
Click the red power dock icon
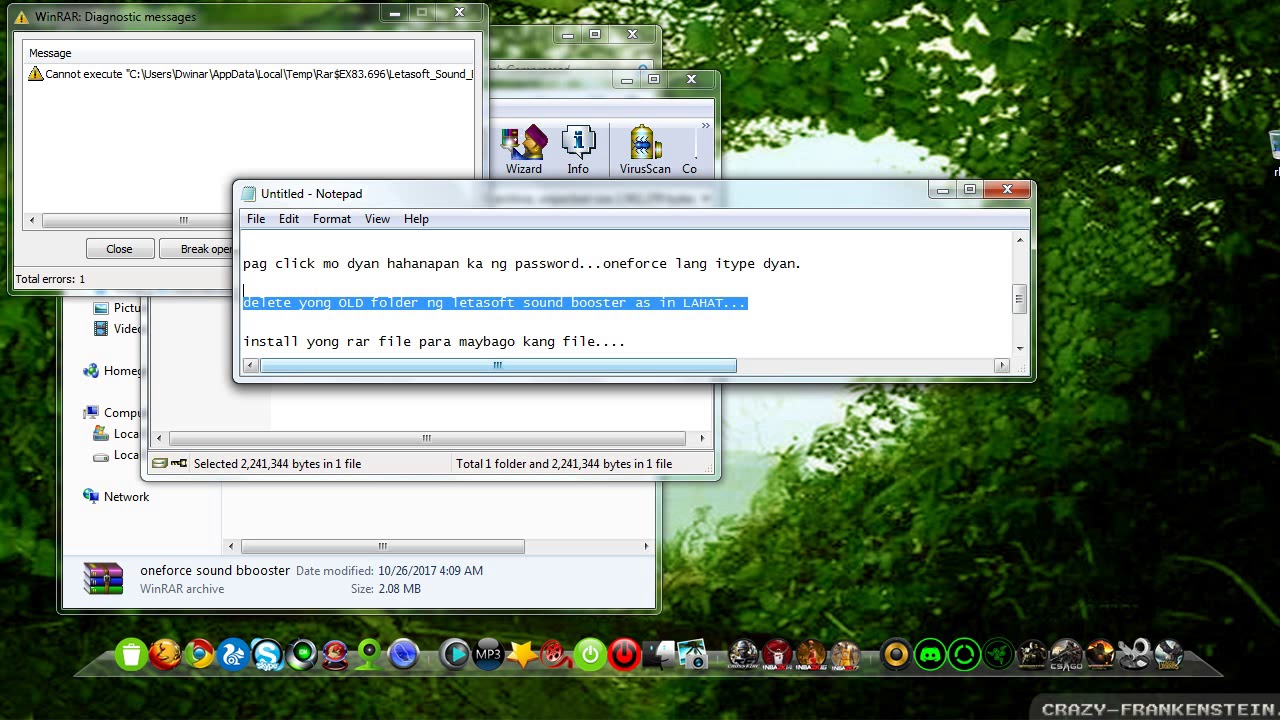click(624, 655)
